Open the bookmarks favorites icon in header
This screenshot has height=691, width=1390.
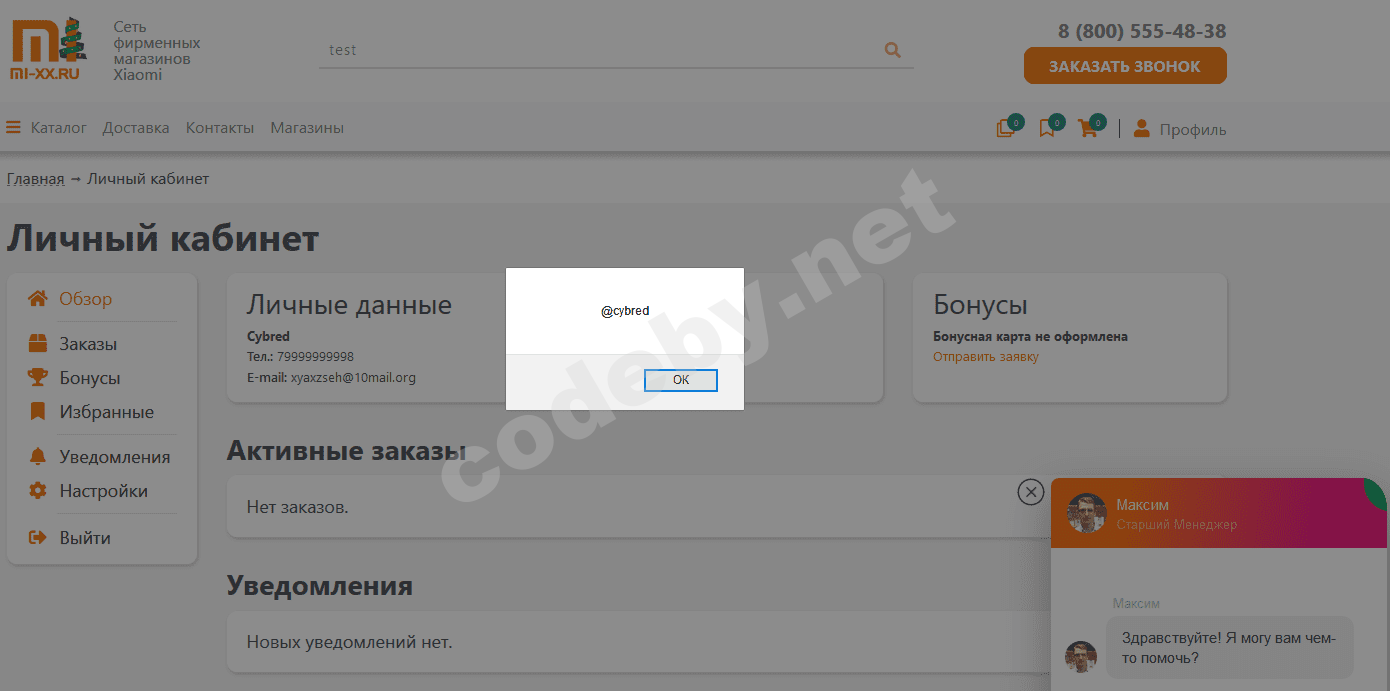tap(1047, 128)
